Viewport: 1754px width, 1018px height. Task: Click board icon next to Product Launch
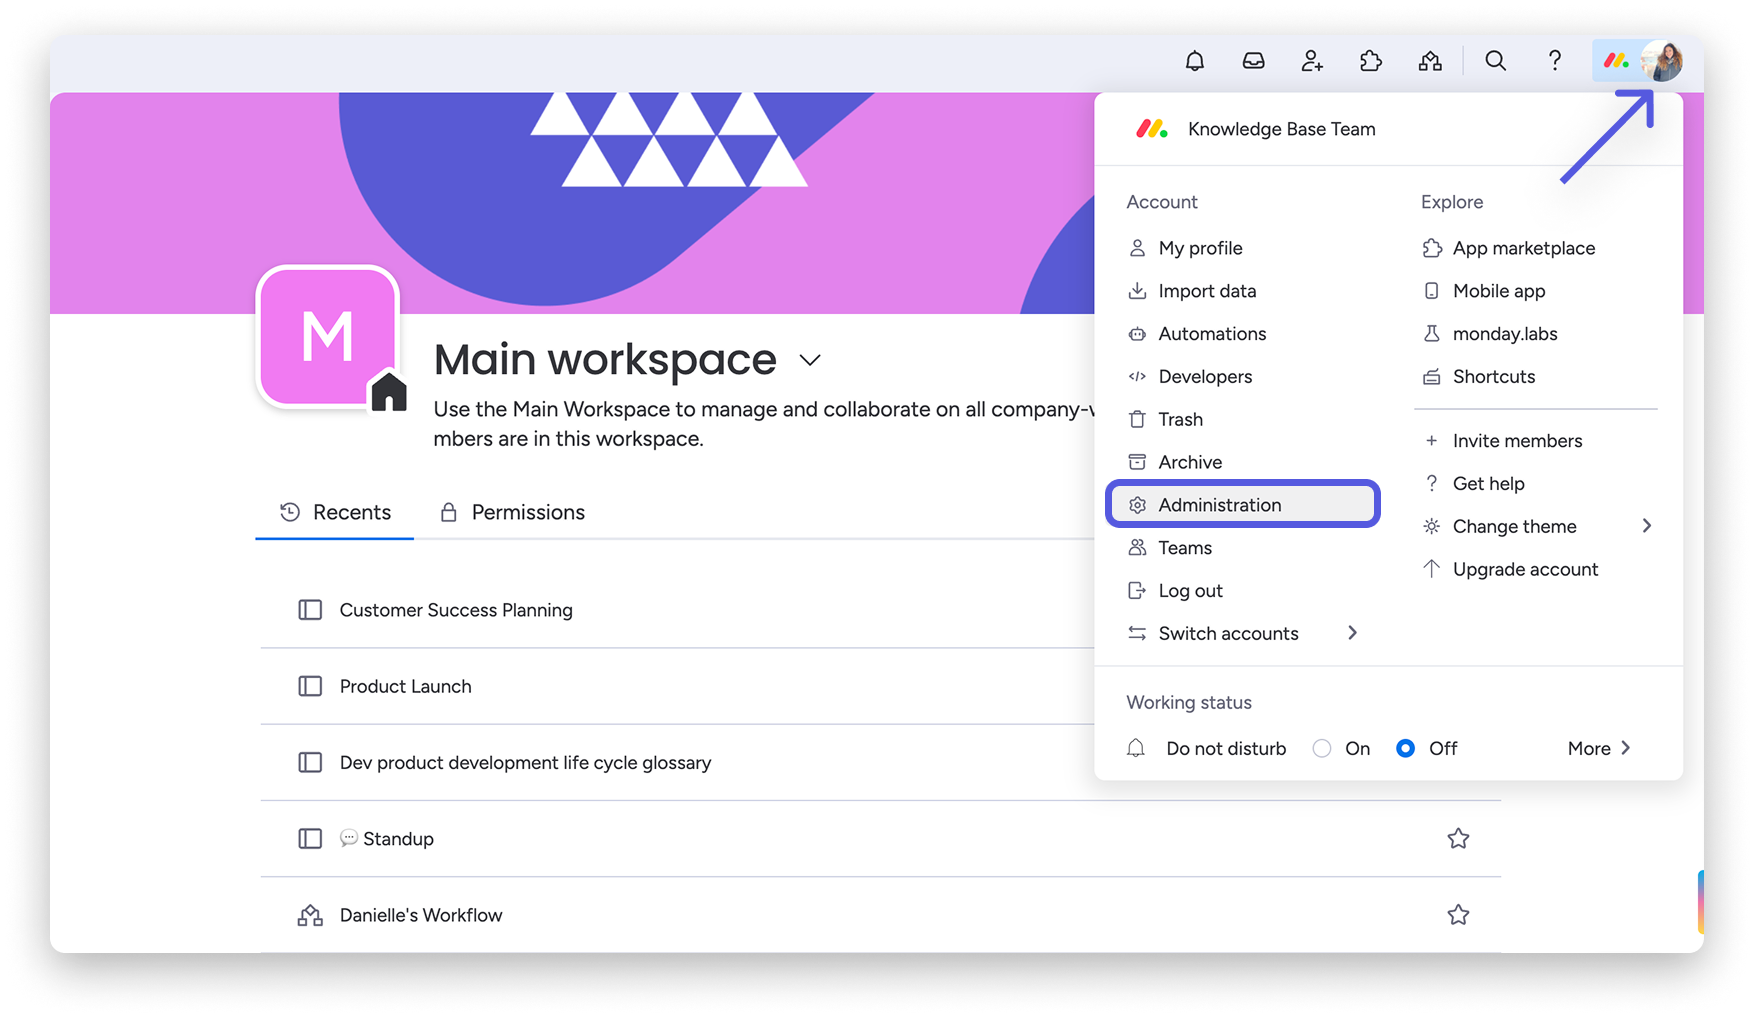(x=310, y=686)
